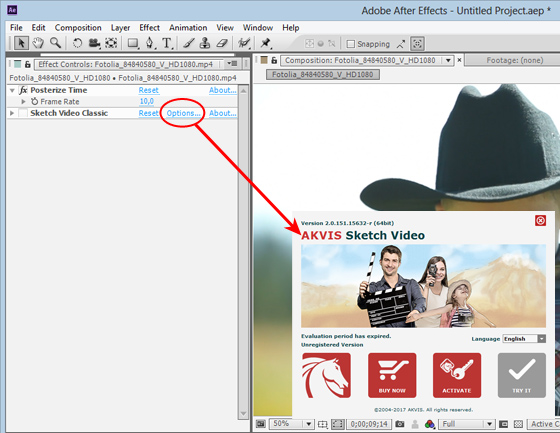Open the Edit menu
This screenshot has height=433, width=560.
(38, 28)
